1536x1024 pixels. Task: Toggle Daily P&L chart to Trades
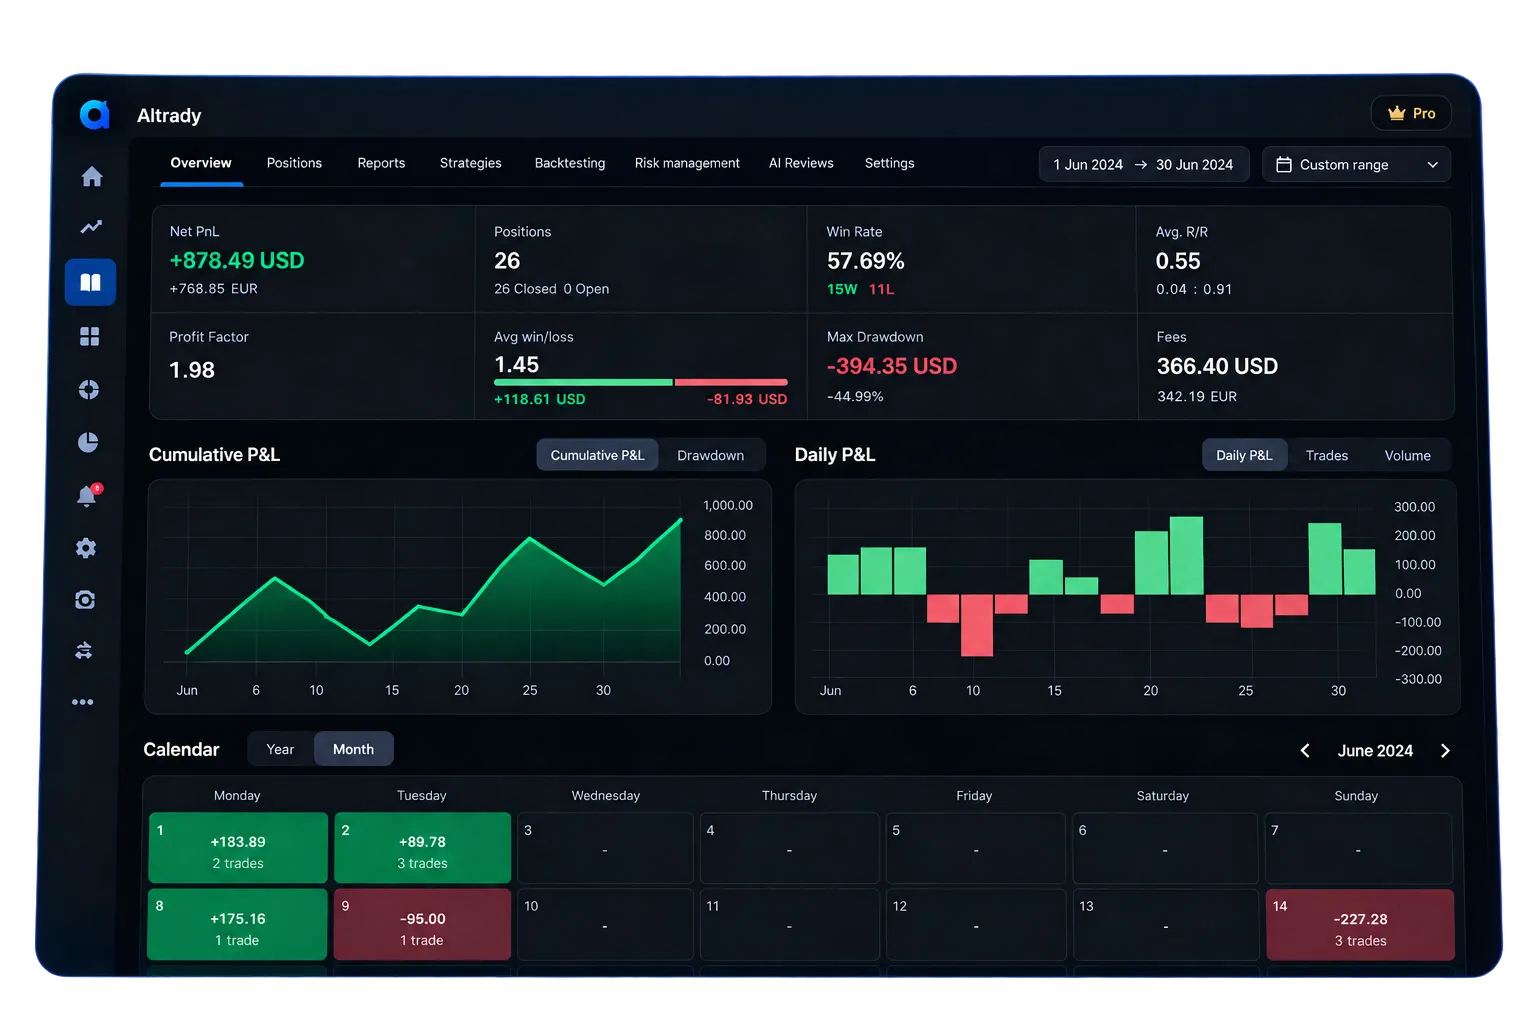coord(1326,455)
